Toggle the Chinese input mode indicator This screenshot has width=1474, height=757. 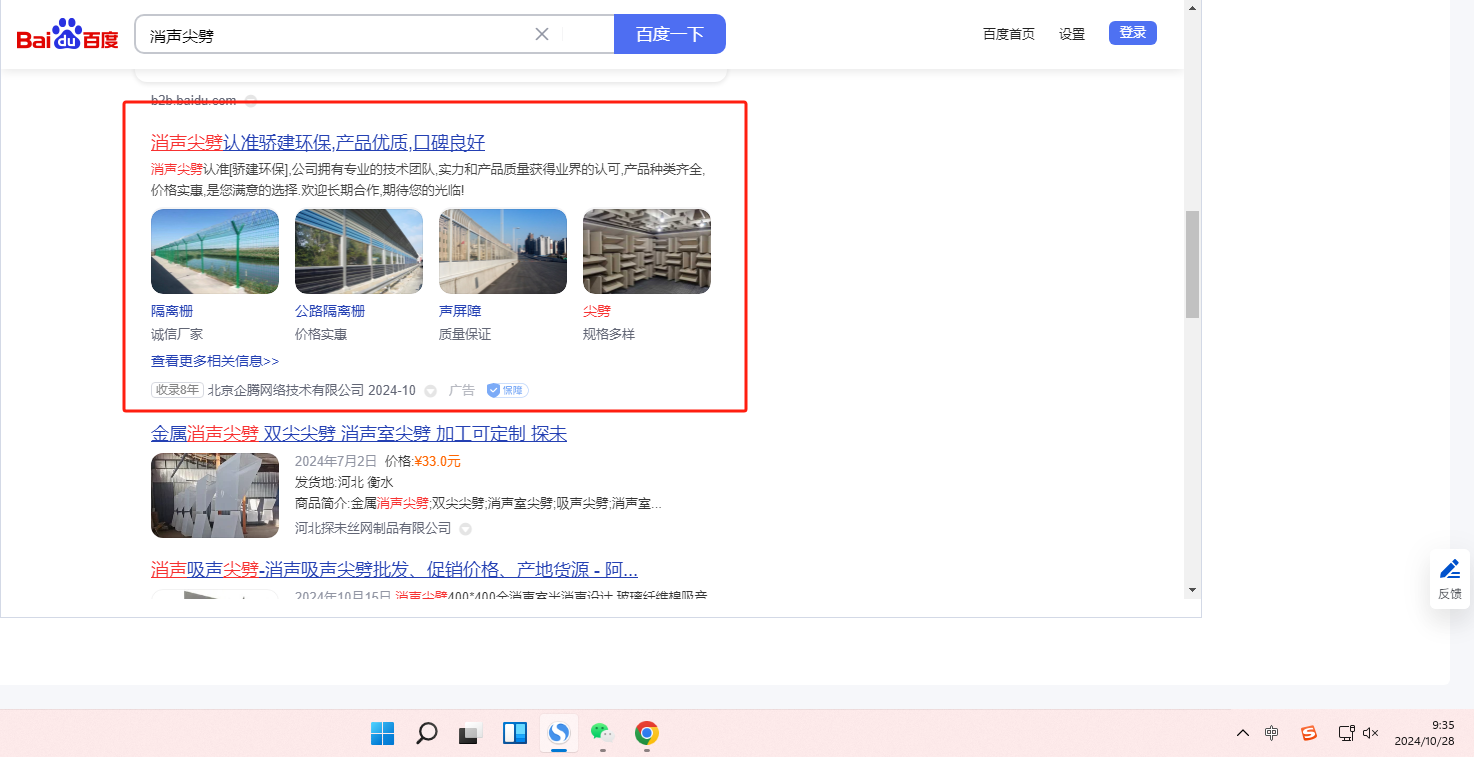1271,733
